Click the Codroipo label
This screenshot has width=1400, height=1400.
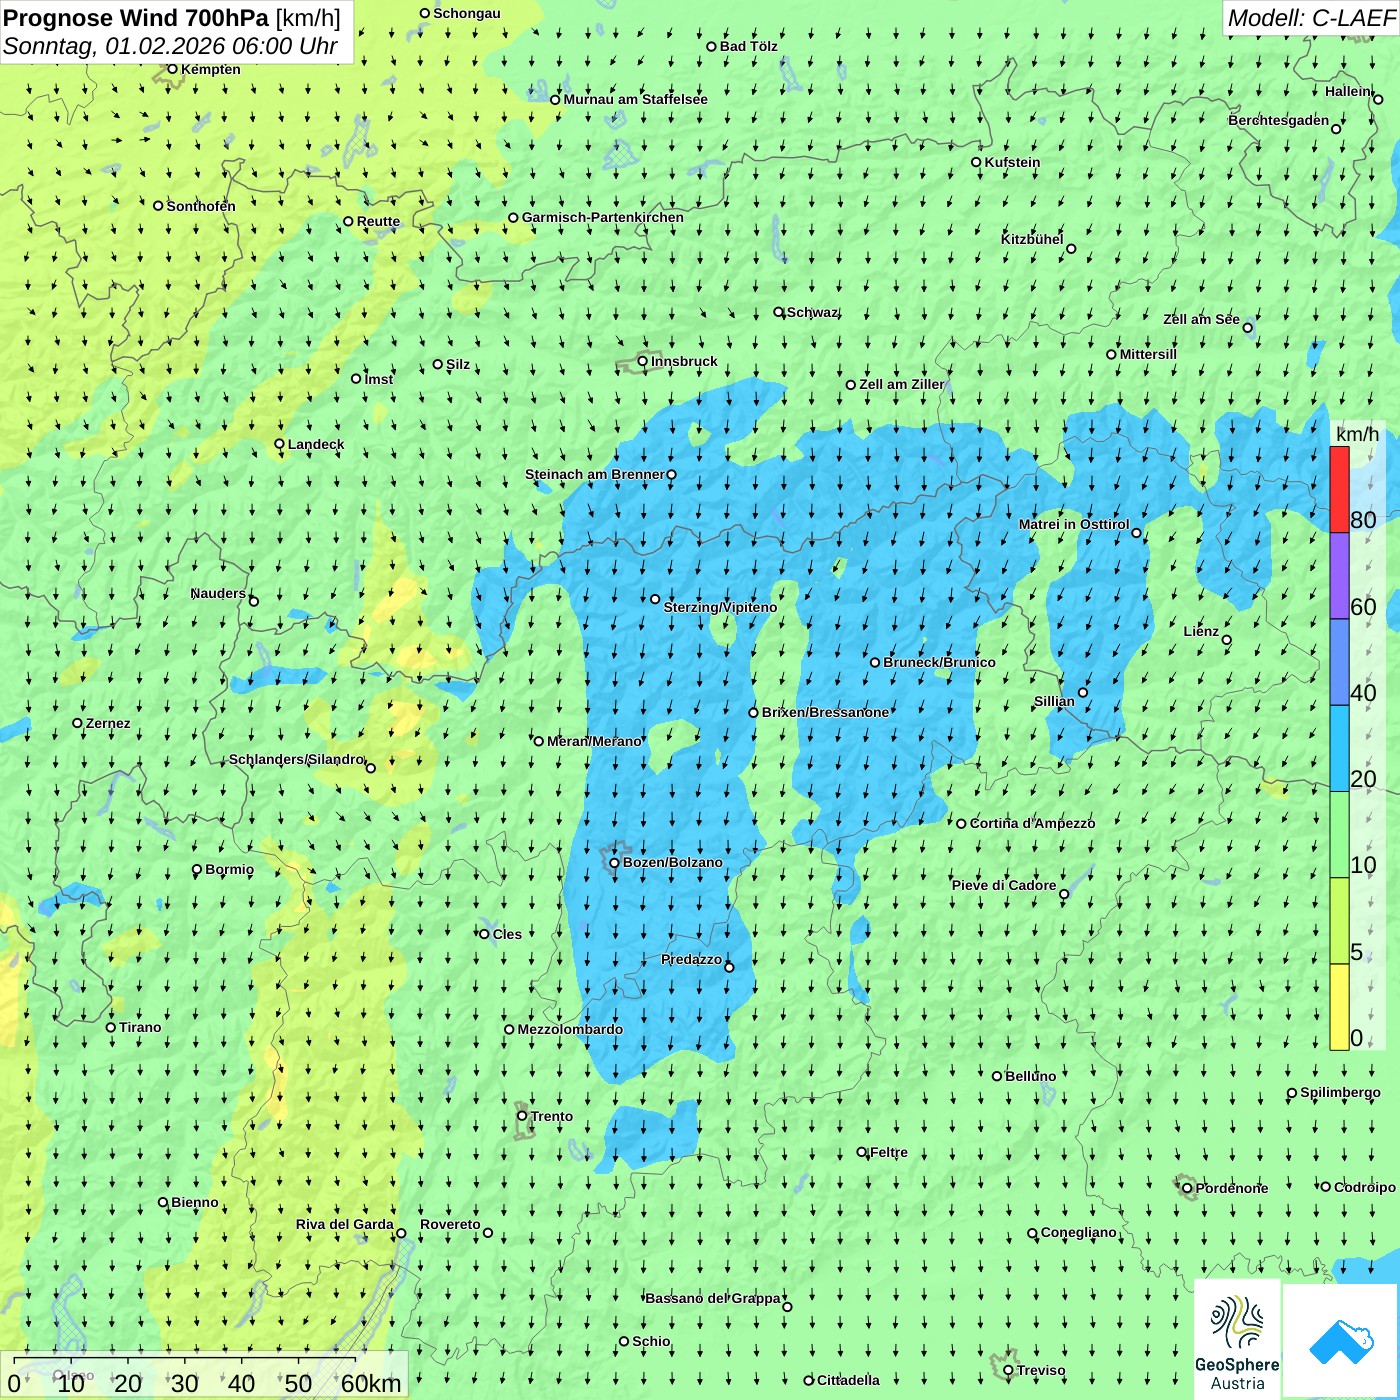click(1365, 1187)
